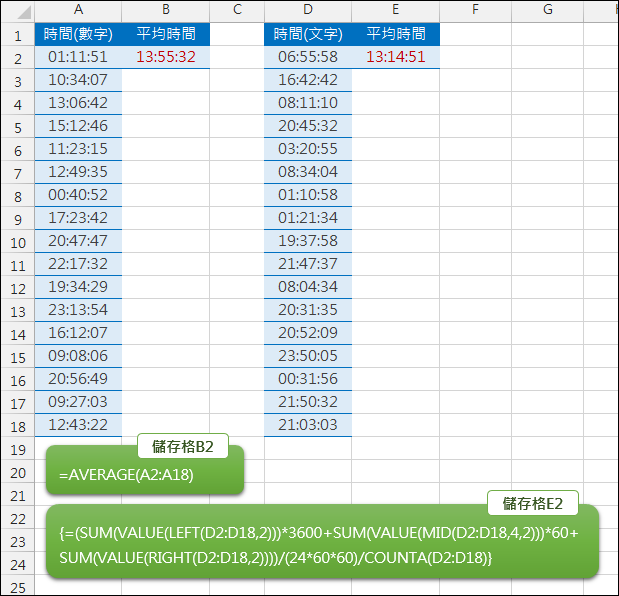Screen dimensions: 619x596
Task: Select cell with 23:50:05
Action: click(x=308, y=356)
